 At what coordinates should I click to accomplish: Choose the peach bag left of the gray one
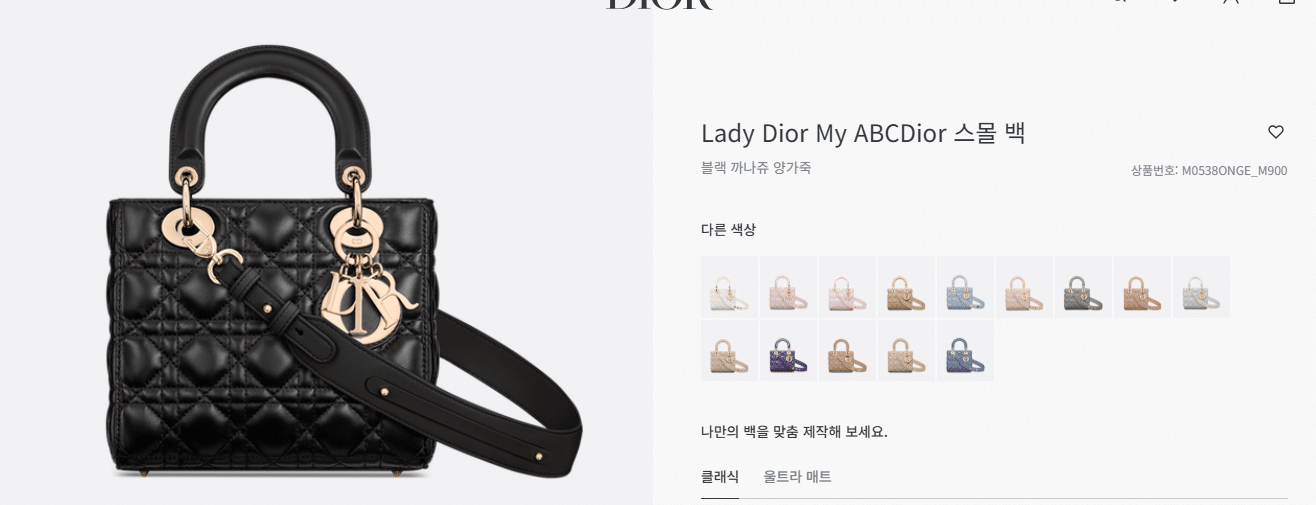pyautogui.click(x=1024, y=287)
